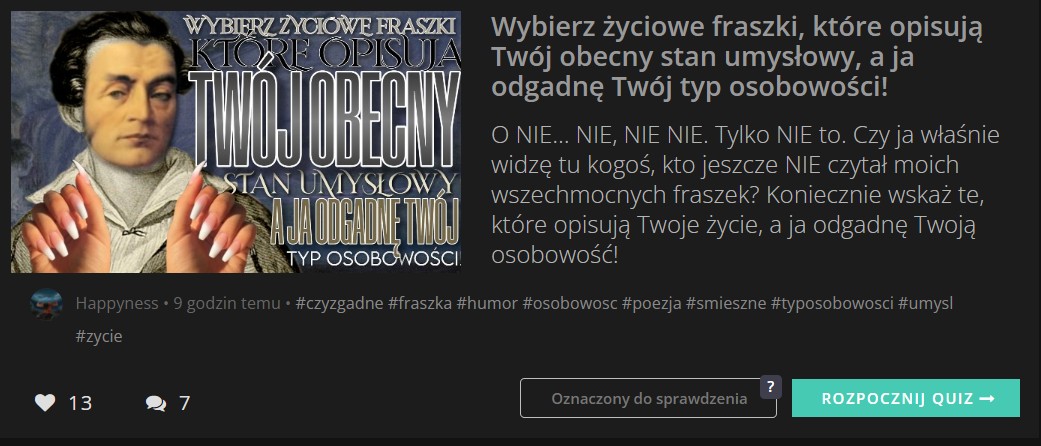The image size is (1041, 446).
Task: Select the #smieszne hashtag
Action: 726,304
